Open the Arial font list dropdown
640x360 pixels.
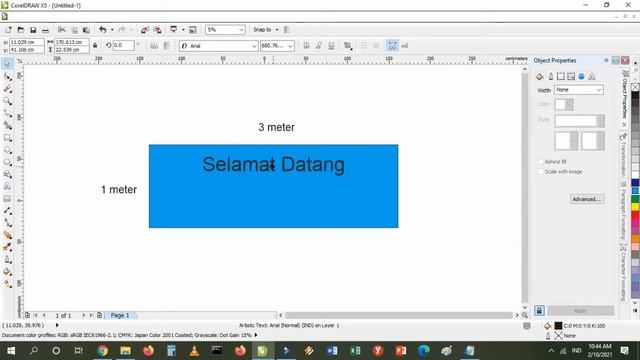(x=254, y=46)
